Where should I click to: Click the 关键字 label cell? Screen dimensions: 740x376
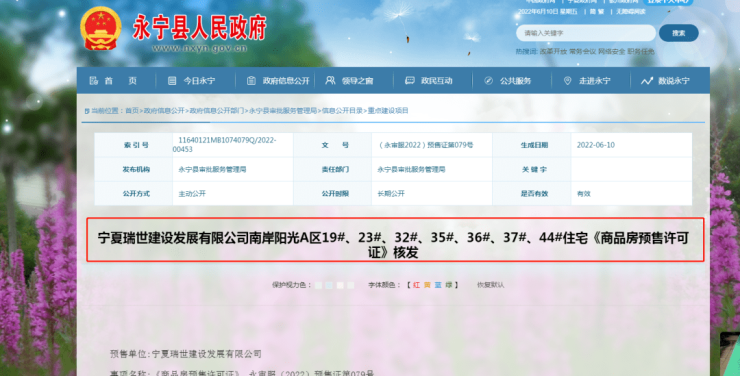click(x=532, y=169)
